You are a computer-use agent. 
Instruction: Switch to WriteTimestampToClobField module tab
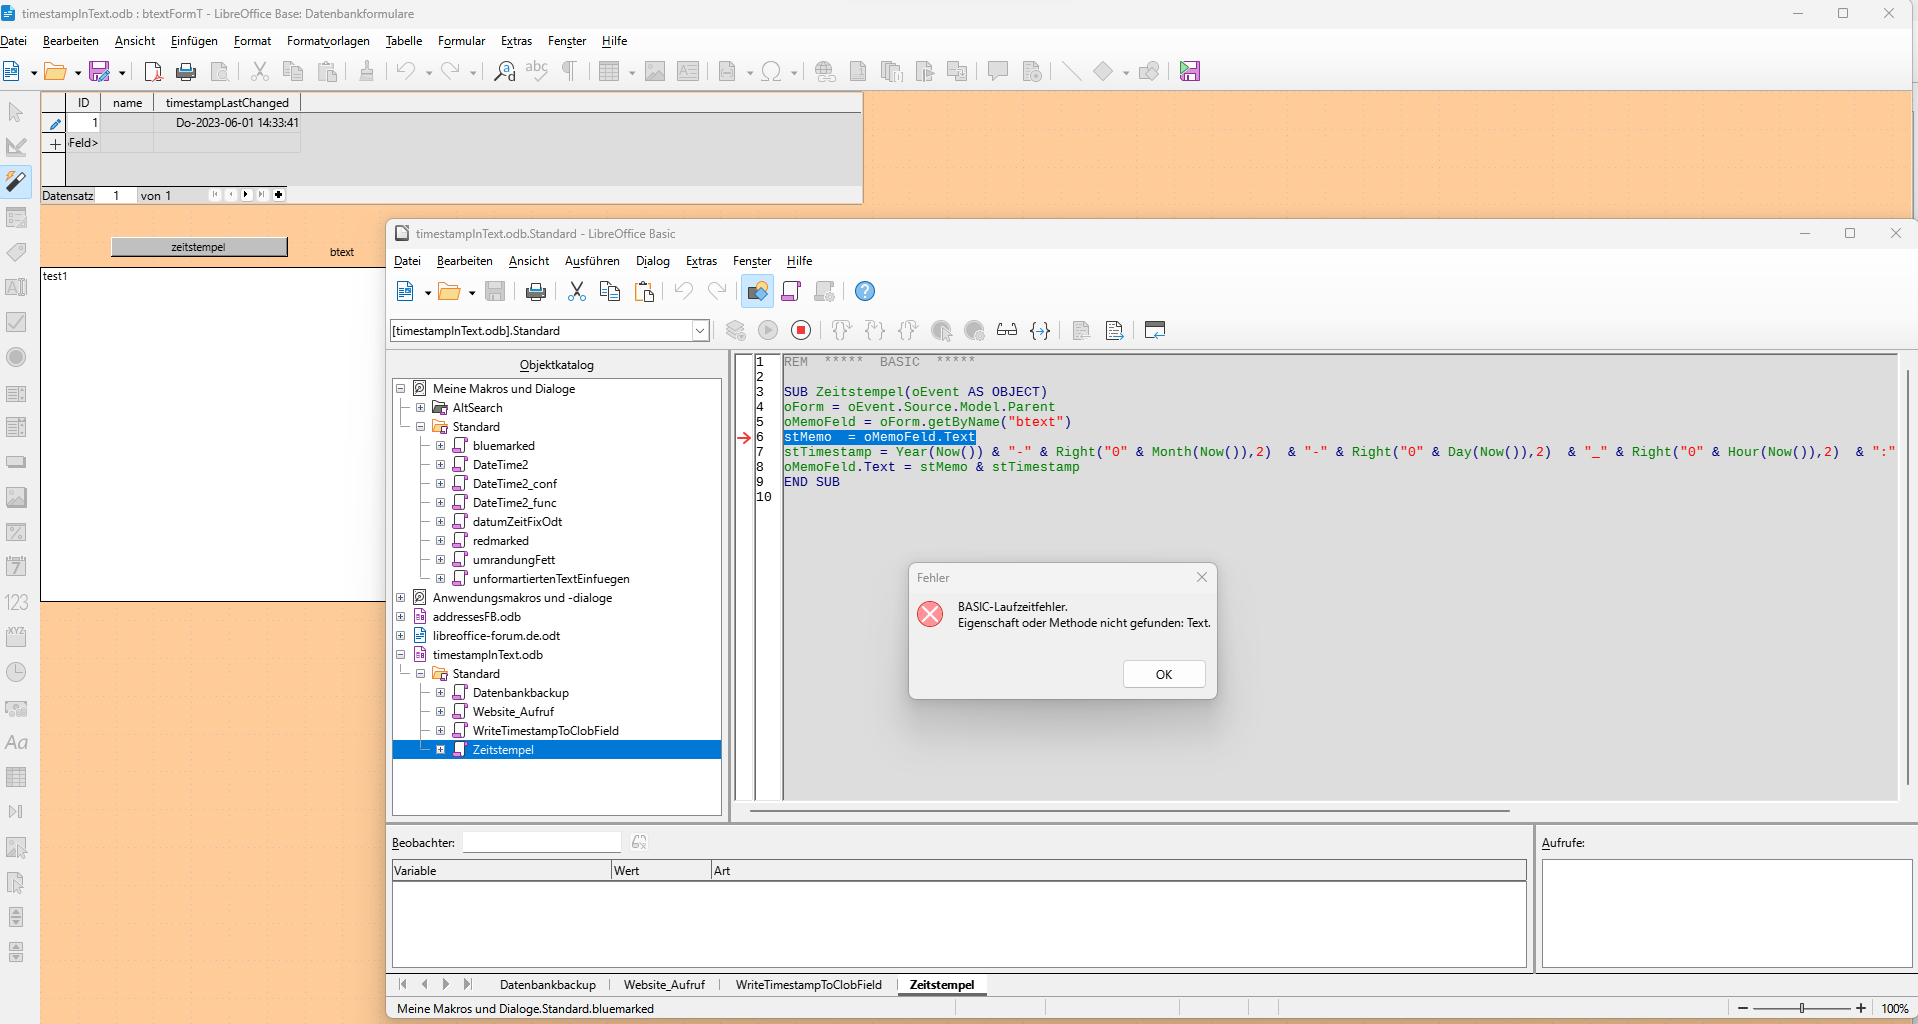(808, 985)
